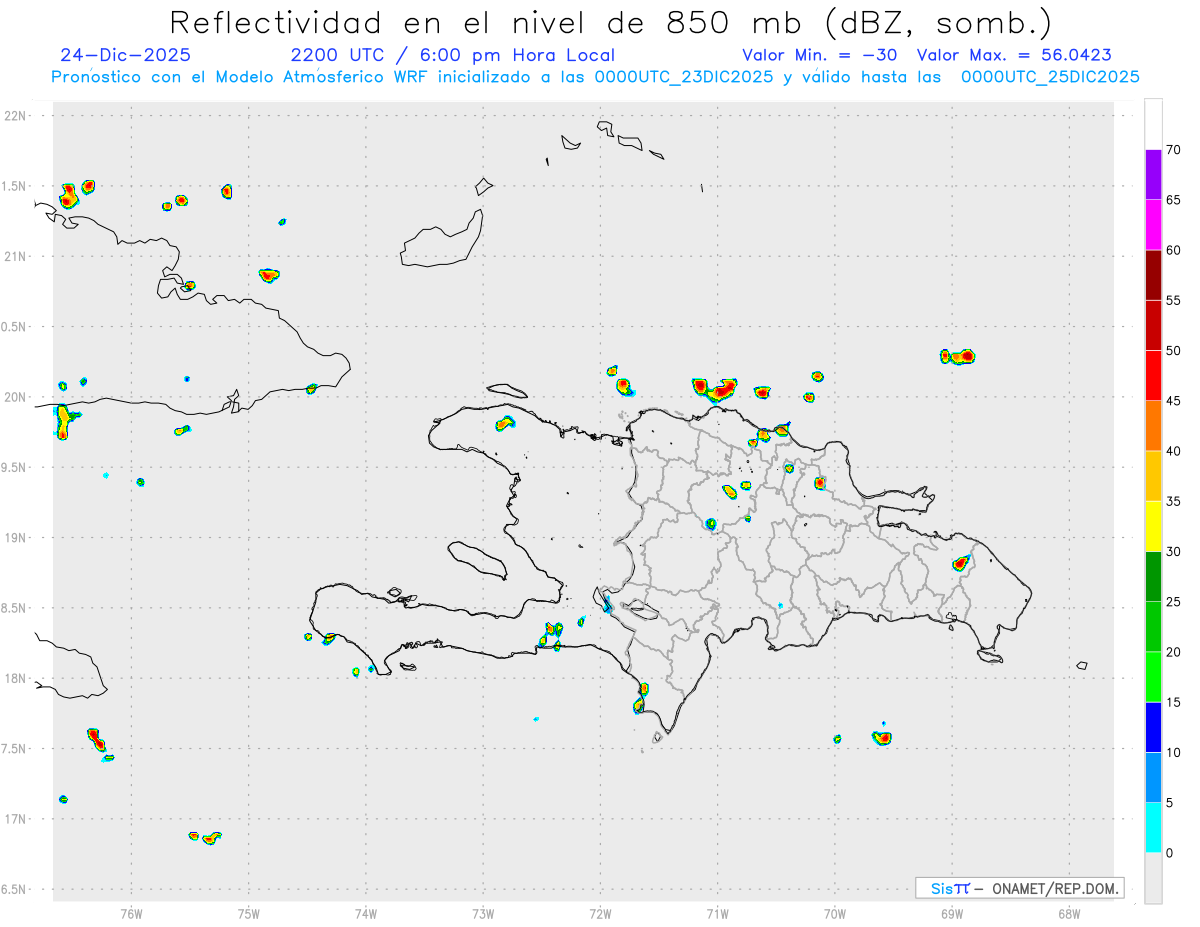Pick the medium green 20-25 dBZ colorbar segment
Viewport: 1200px width, 927px height.
point(1153,627)
